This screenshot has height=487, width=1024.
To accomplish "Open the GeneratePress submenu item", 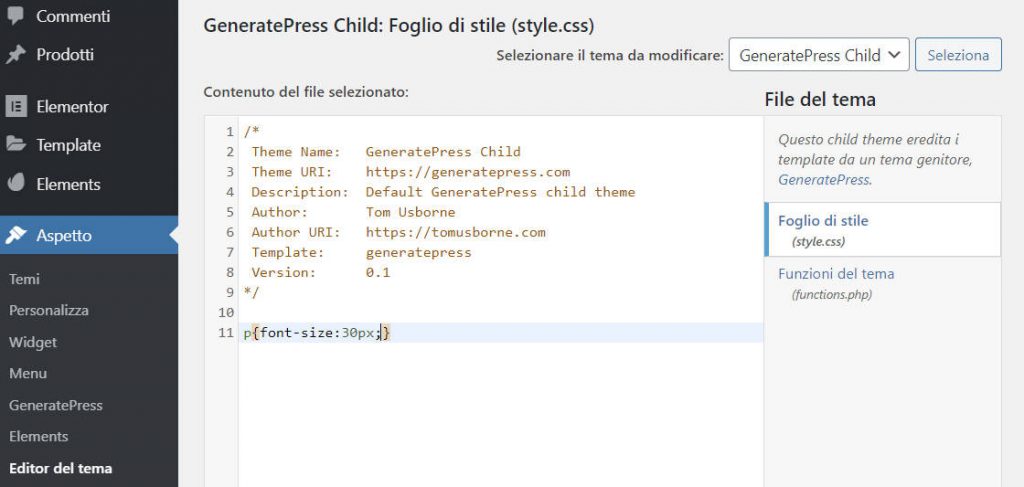I will [56, 405].
